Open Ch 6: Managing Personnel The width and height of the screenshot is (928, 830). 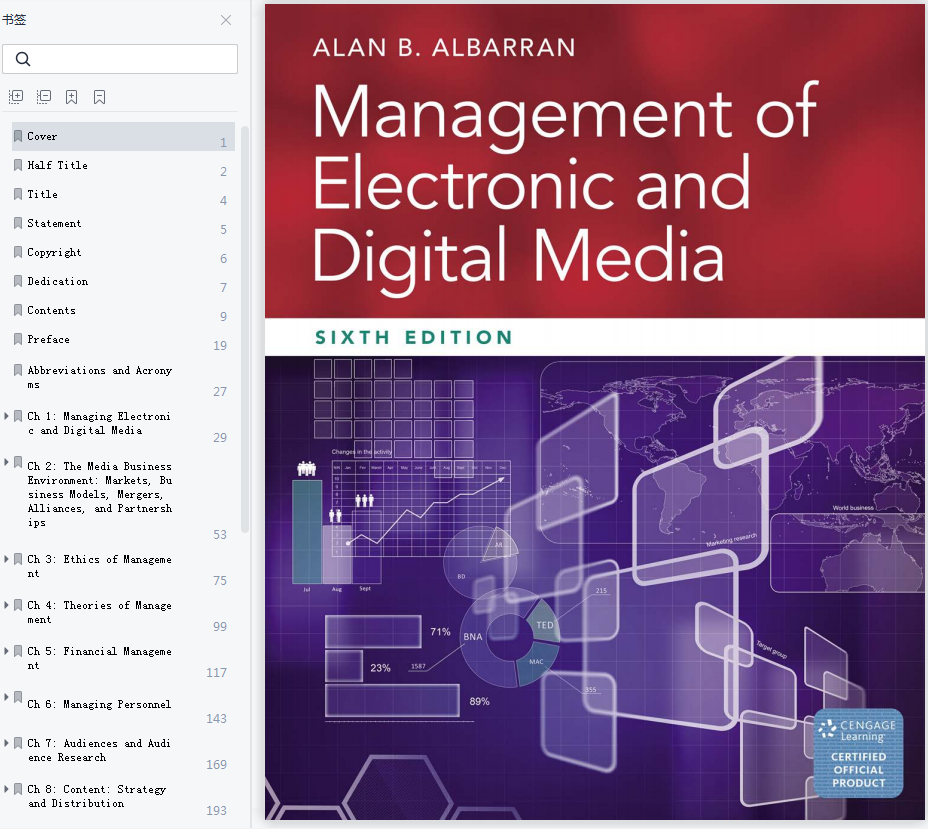99,704
